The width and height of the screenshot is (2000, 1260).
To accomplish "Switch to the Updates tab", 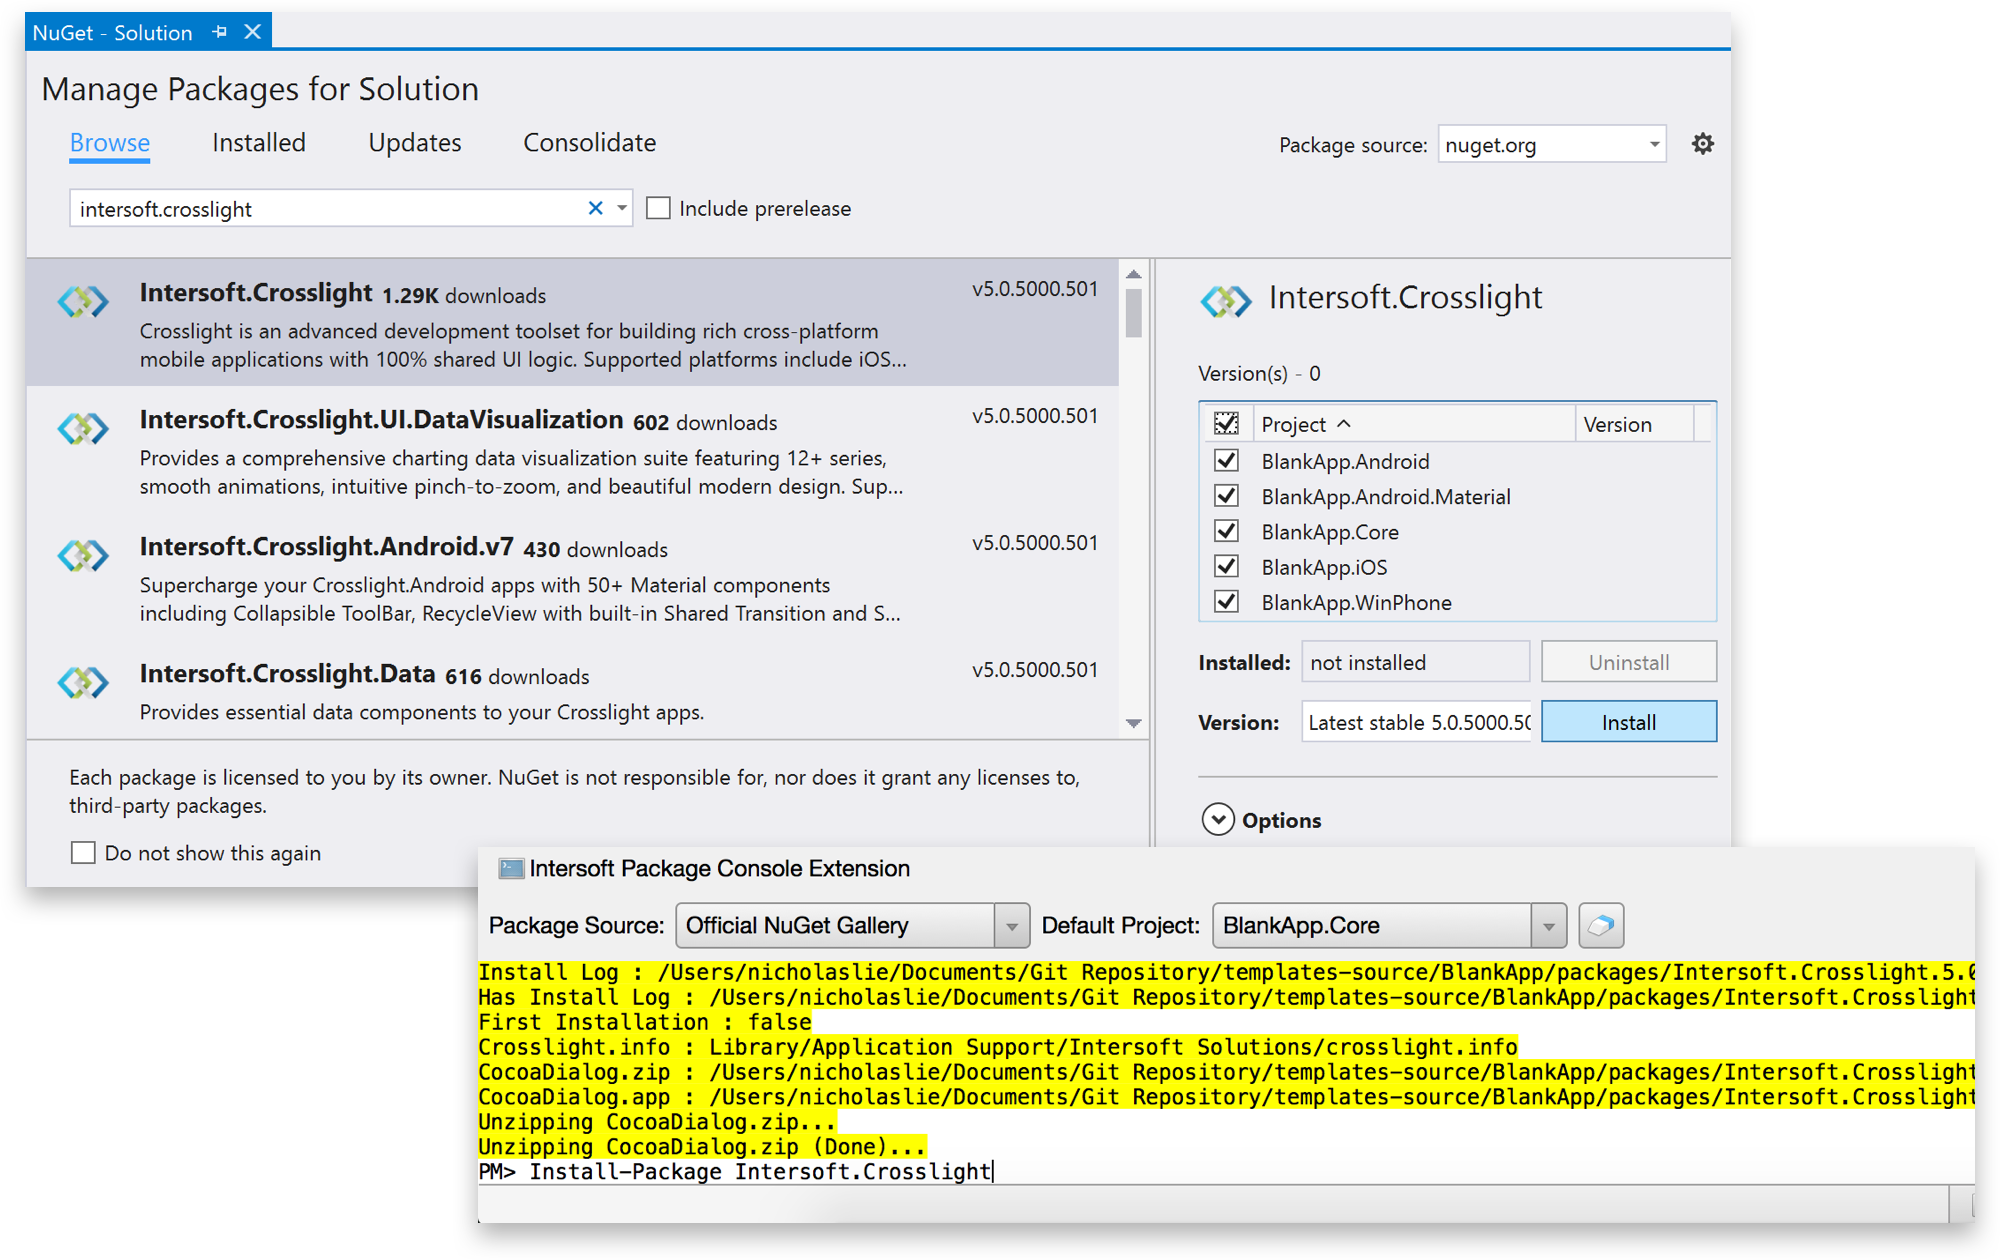I will click(x=414, y=141).
